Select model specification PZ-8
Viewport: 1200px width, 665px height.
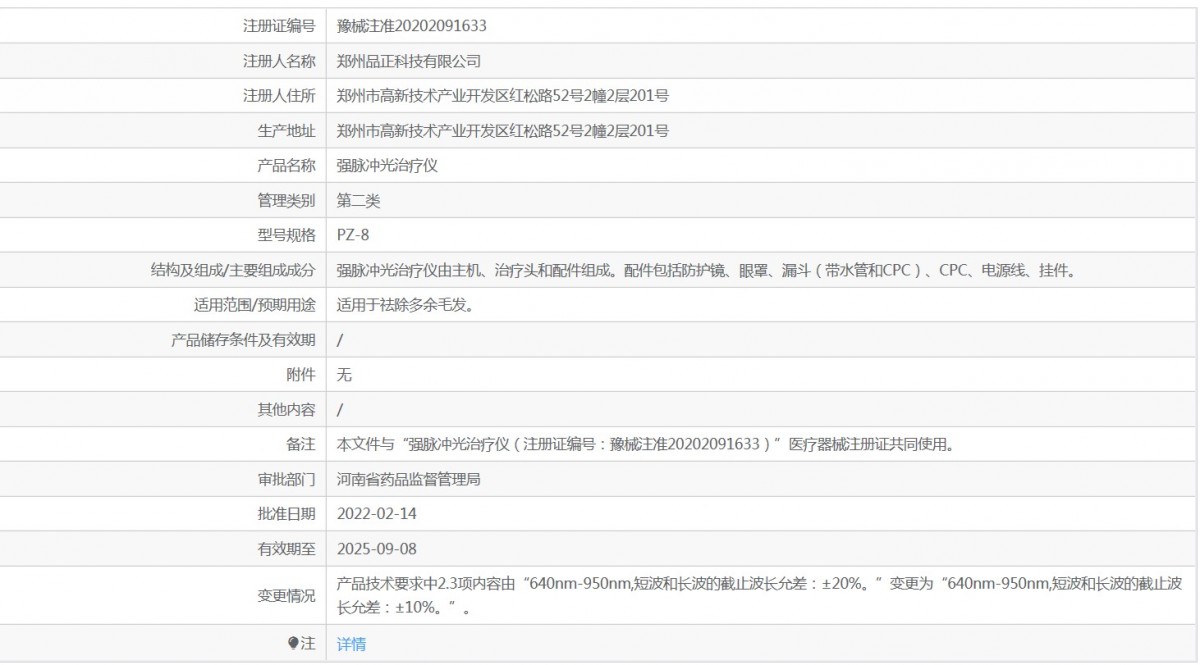(x=354, y=235)
